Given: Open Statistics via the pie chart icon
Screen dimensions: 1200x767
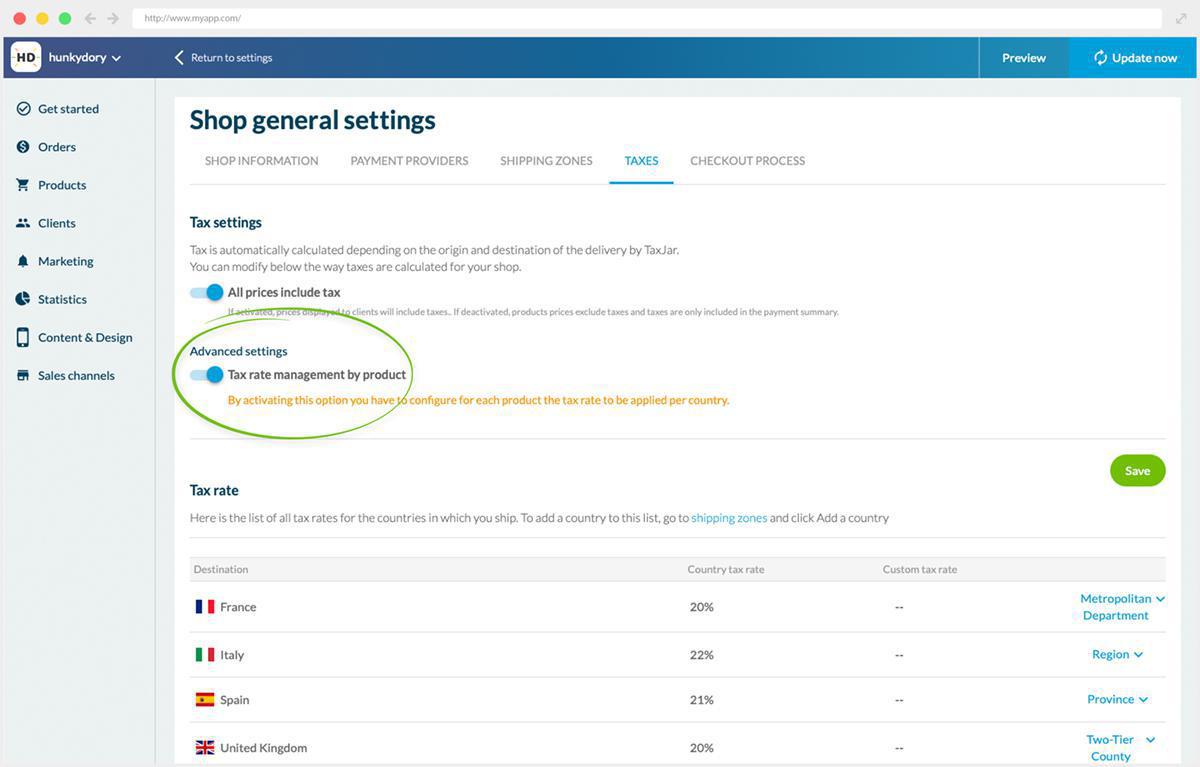Looking at the screenshot, I should pyautogui.click(x=23, y=299).
